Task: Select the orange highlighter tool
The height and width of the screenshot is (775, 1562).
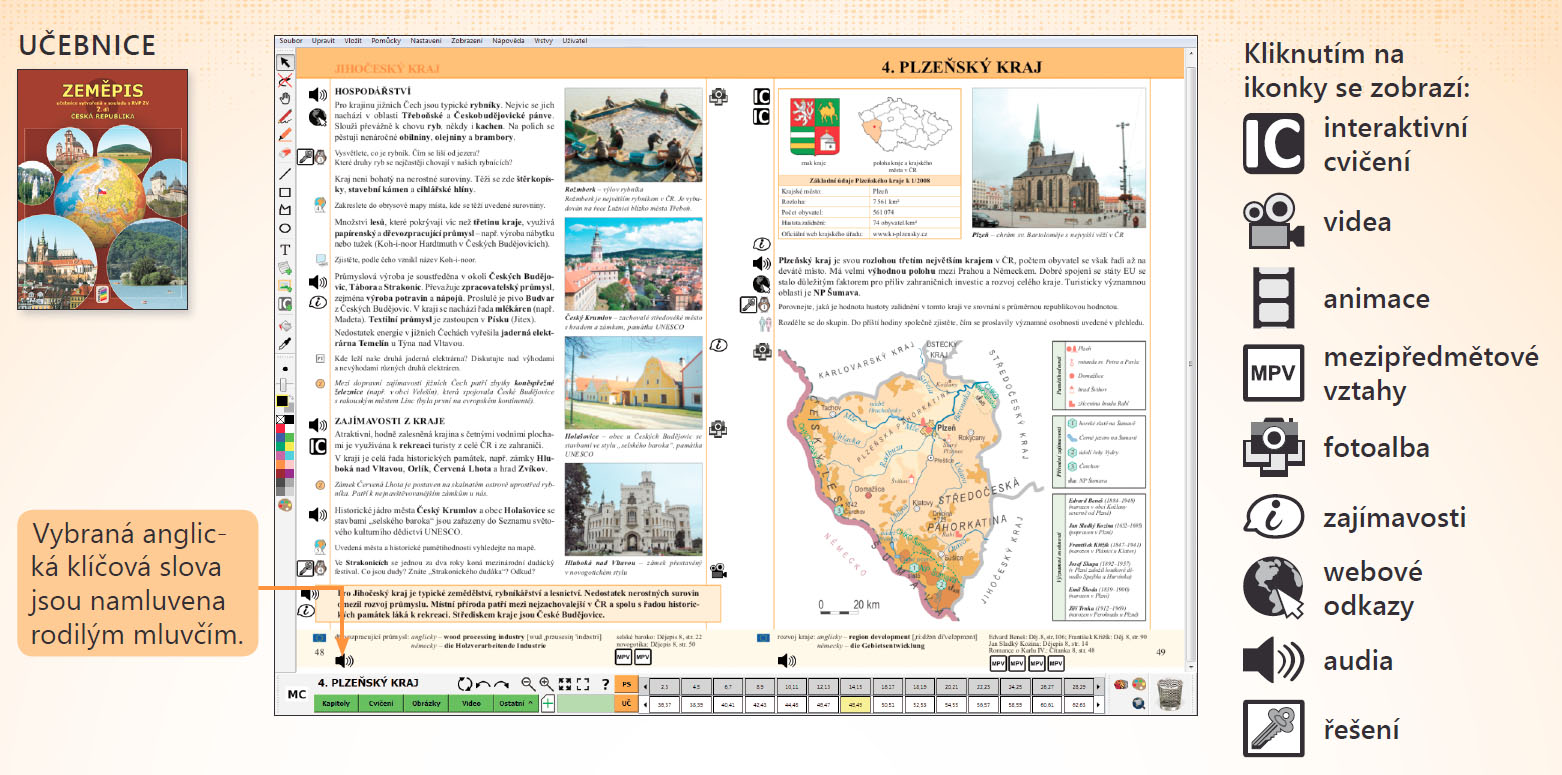Action: point(285,134)
